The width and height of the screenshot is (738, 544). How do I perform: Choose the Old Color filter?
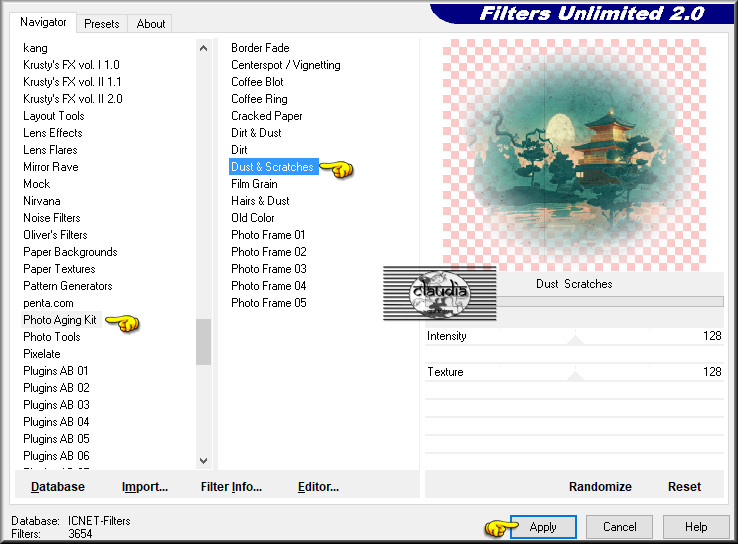pos(252,218)
